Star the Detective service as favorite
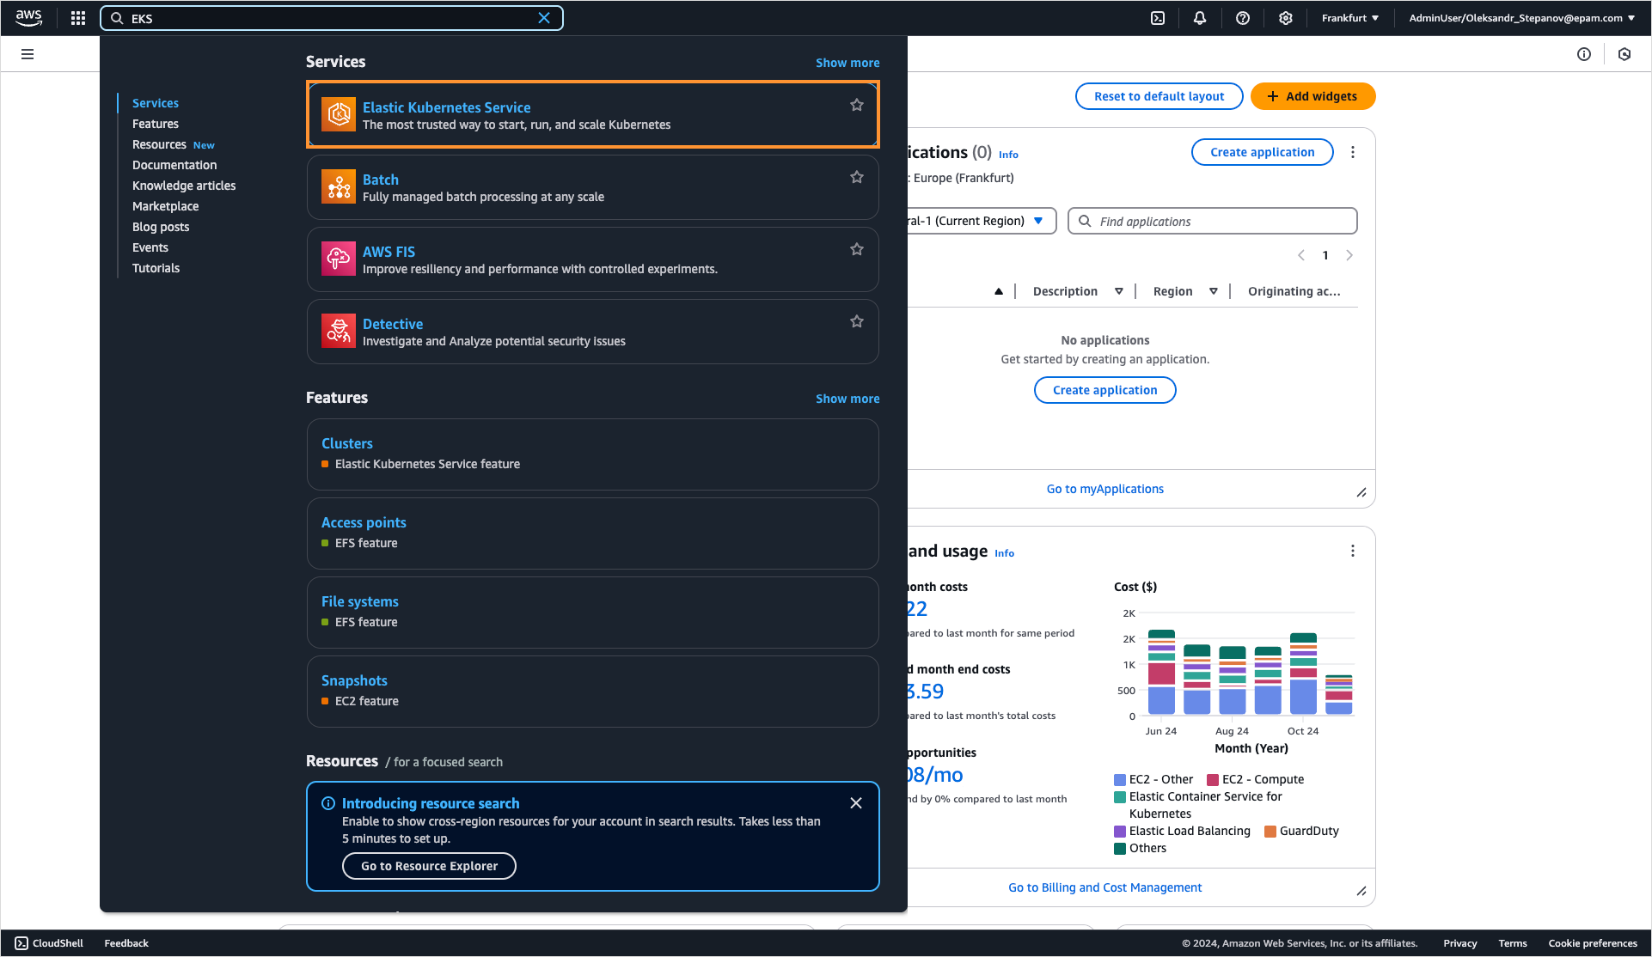This screenshot has width=1652, height=957. click(856, 321)
